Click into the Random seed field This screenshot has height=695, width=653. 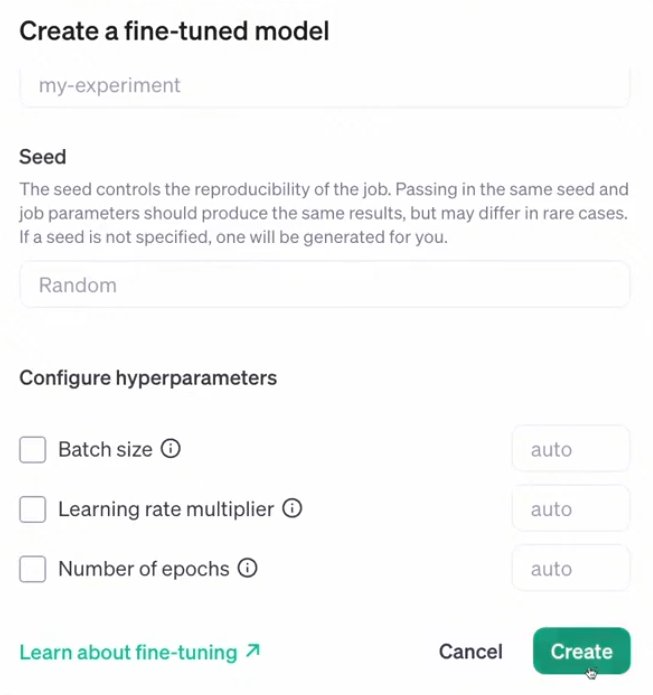tap(325, 285)
